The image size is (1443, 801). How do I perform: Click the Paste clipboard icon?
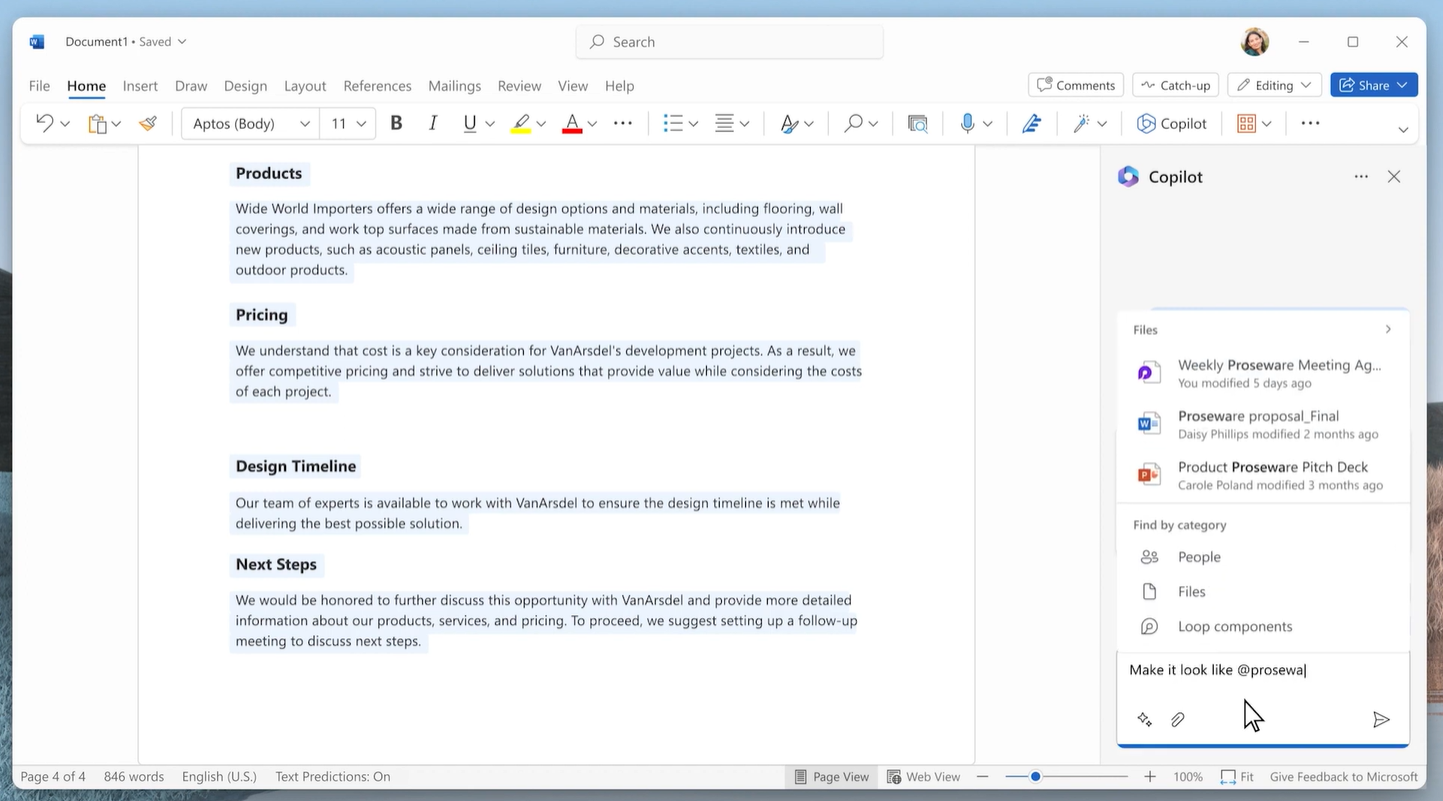click(x=97, y=123)
